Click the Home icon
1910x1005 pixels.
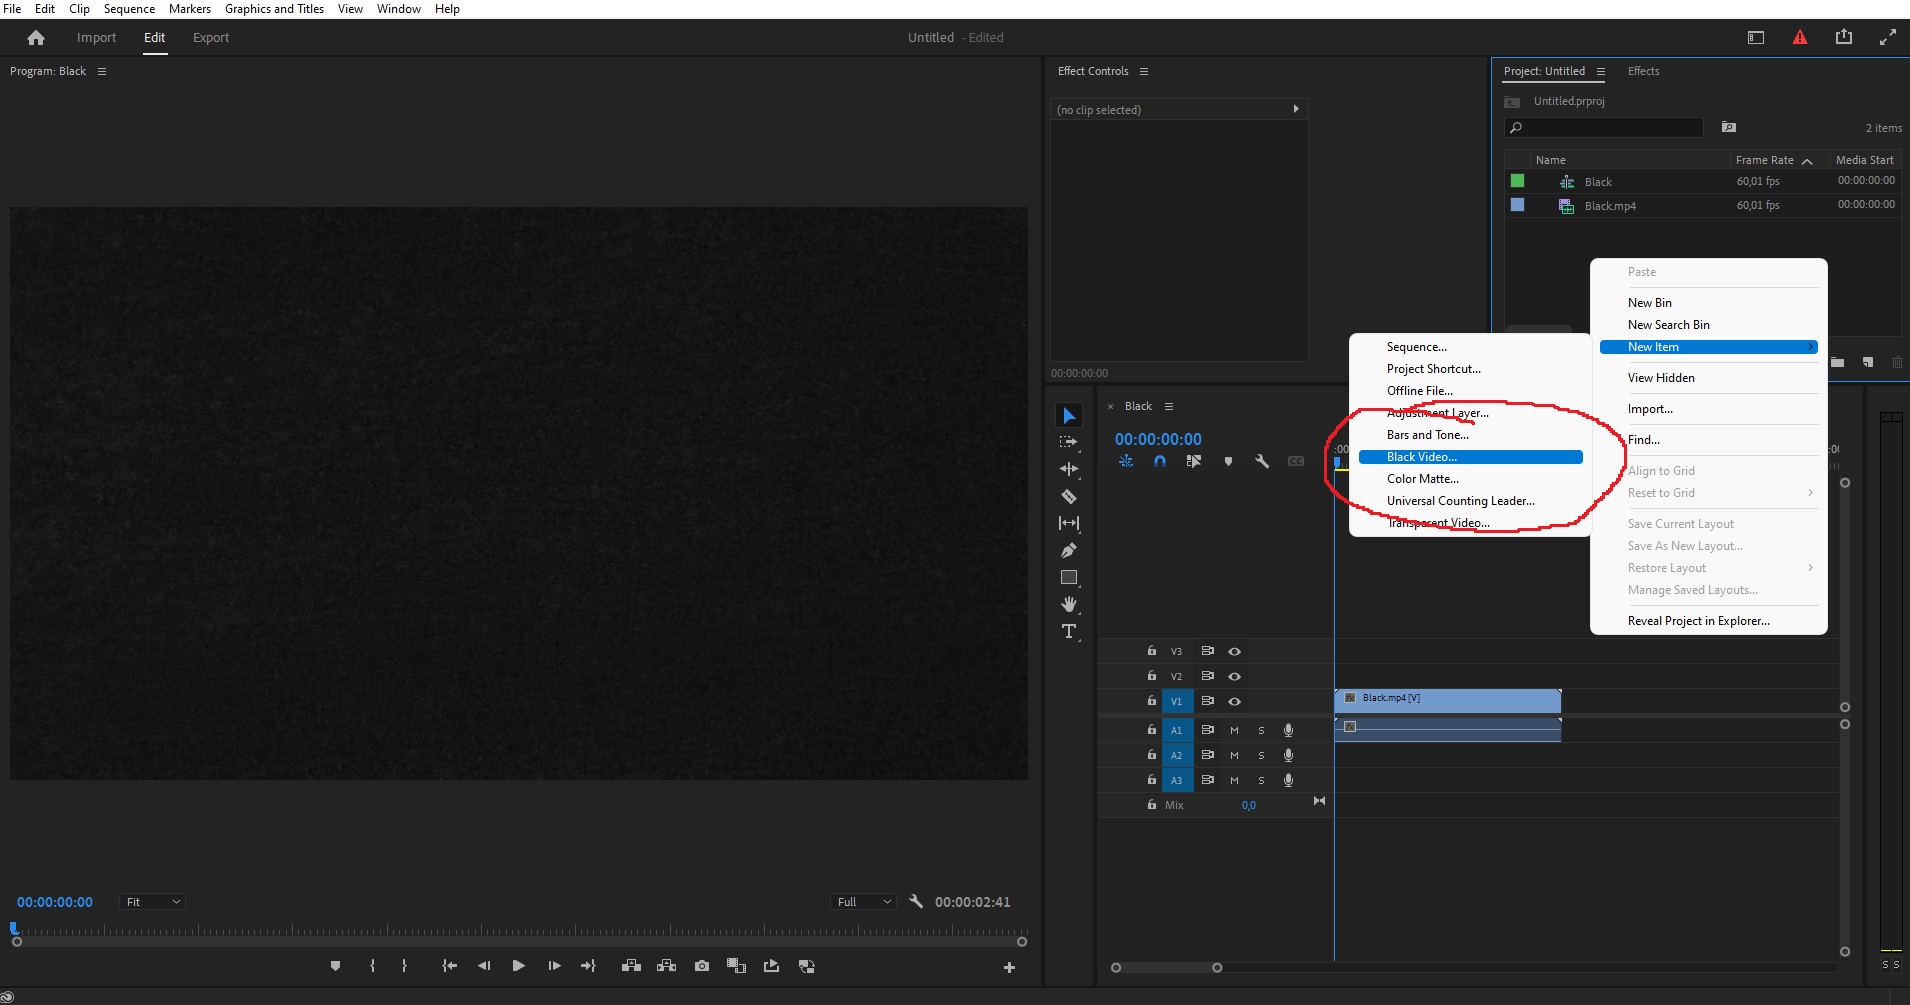point(36,38)
